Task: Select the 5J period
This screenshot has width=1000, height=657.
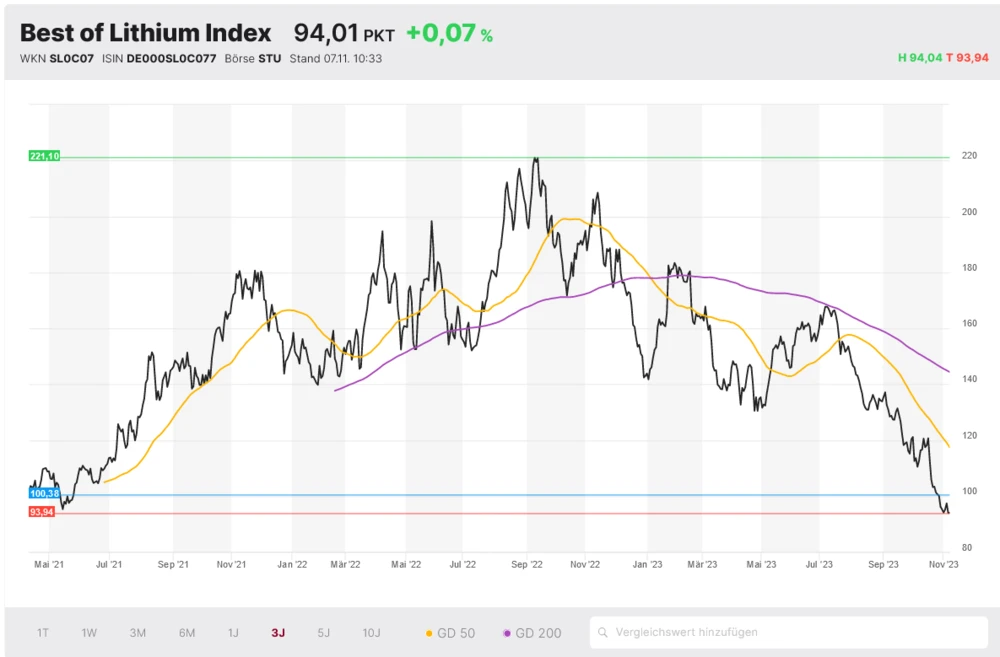Action: pyautogui.click(x=322, y=632)
